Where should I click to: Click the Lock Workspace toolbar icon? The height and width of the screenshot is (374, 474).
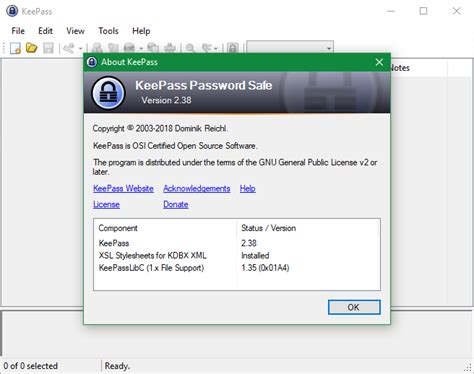[x=233, y=48]
